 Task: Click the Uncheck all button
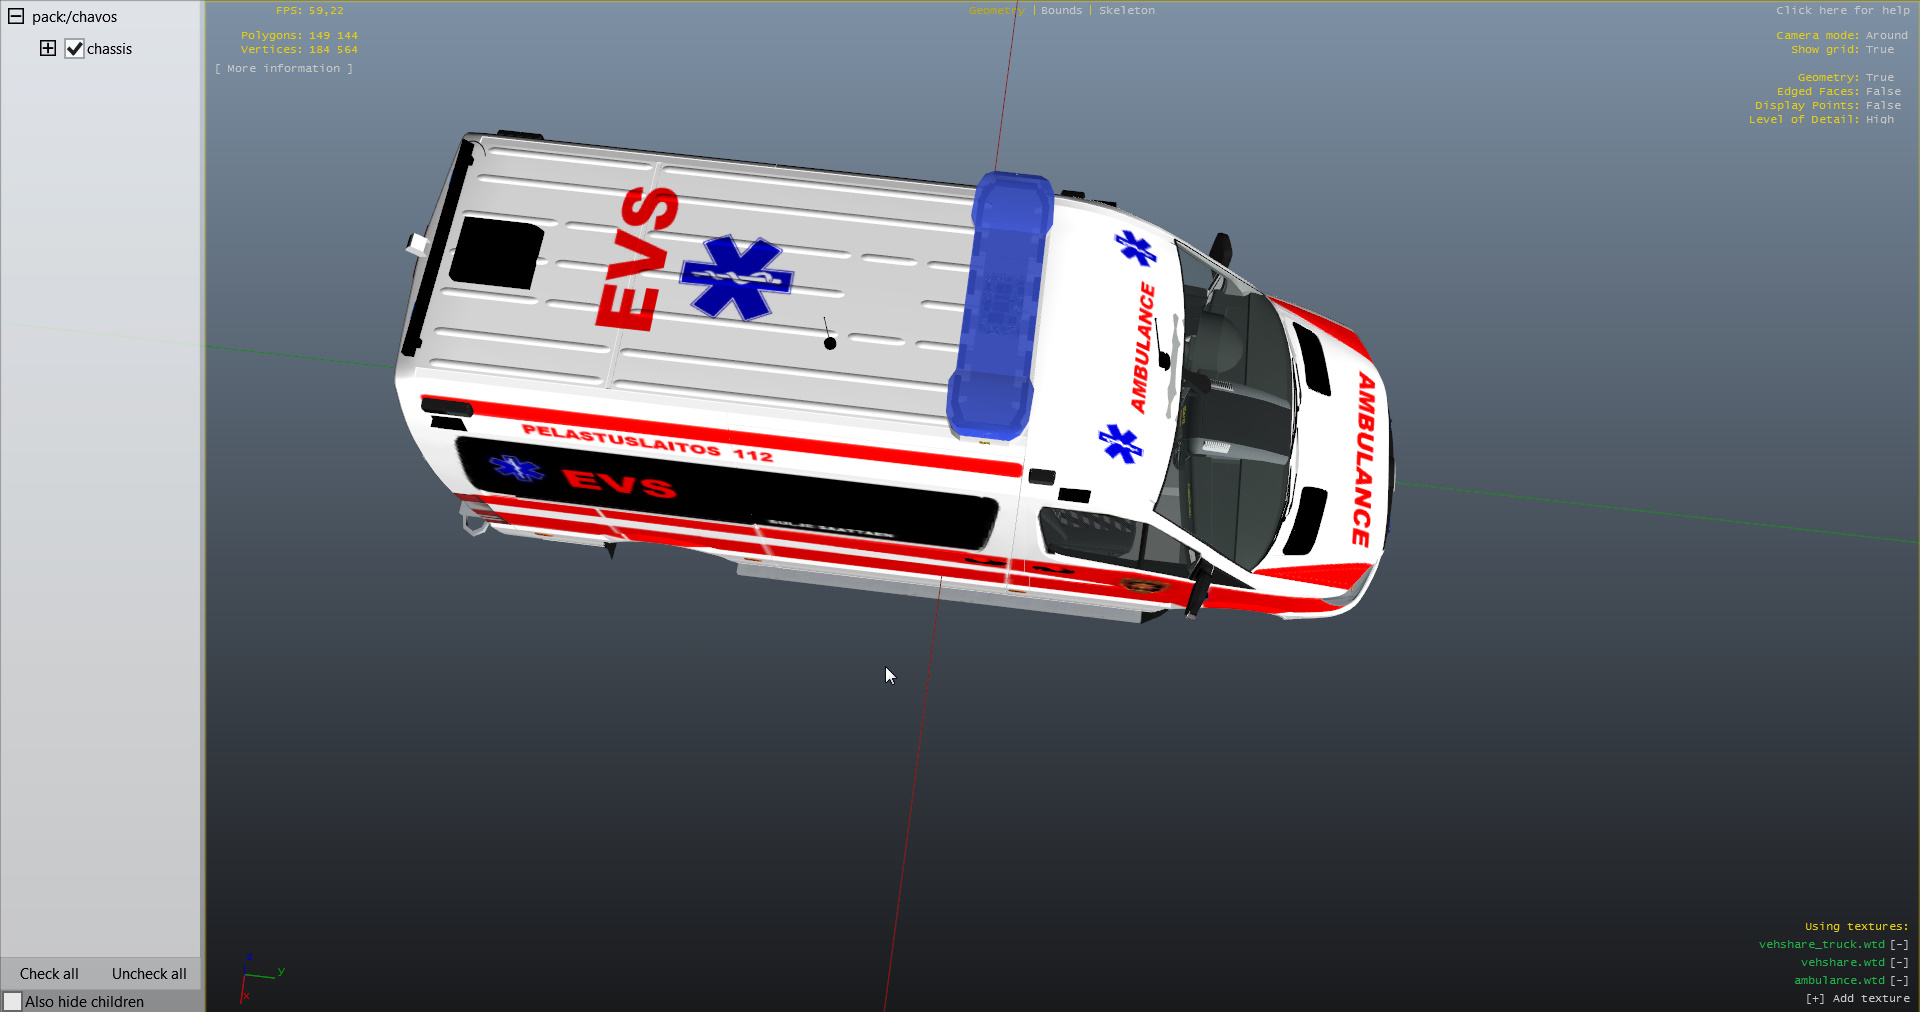(x=149, y=974)
